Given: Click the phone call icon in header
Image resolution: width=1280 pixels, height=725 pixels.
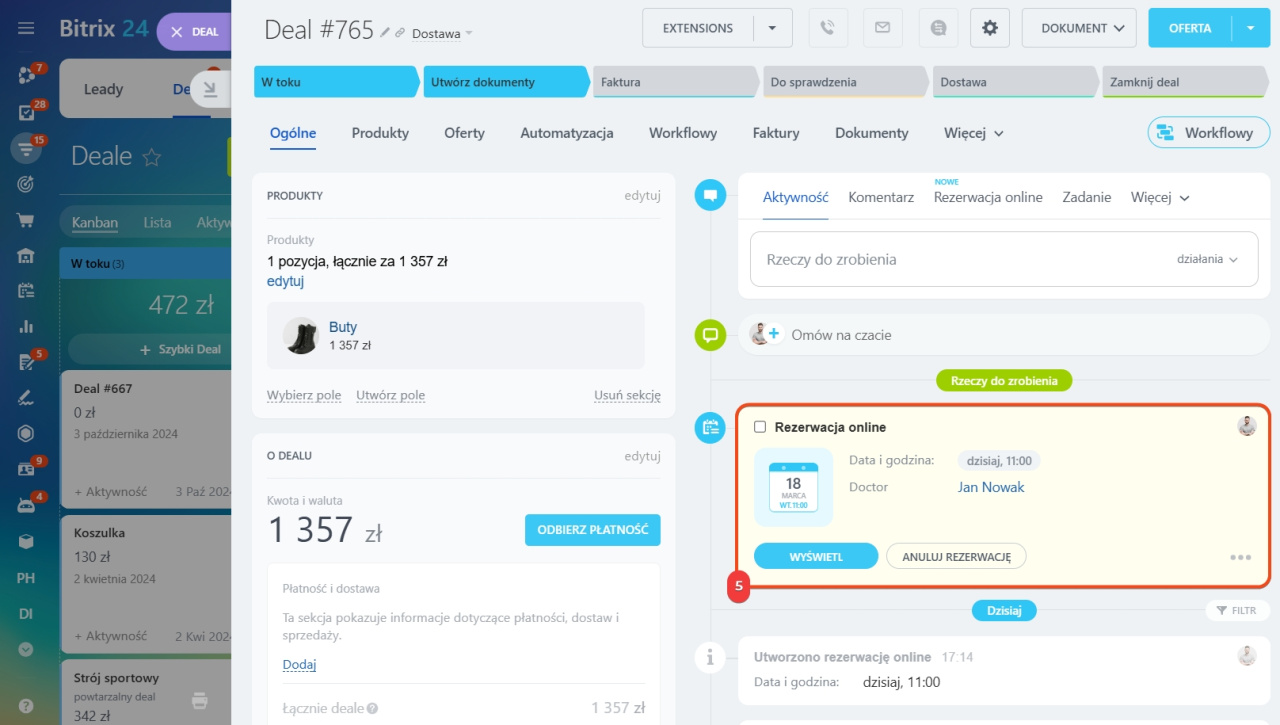Looking at the screenshot, I should pyautogui.click(x=827, y=28).
